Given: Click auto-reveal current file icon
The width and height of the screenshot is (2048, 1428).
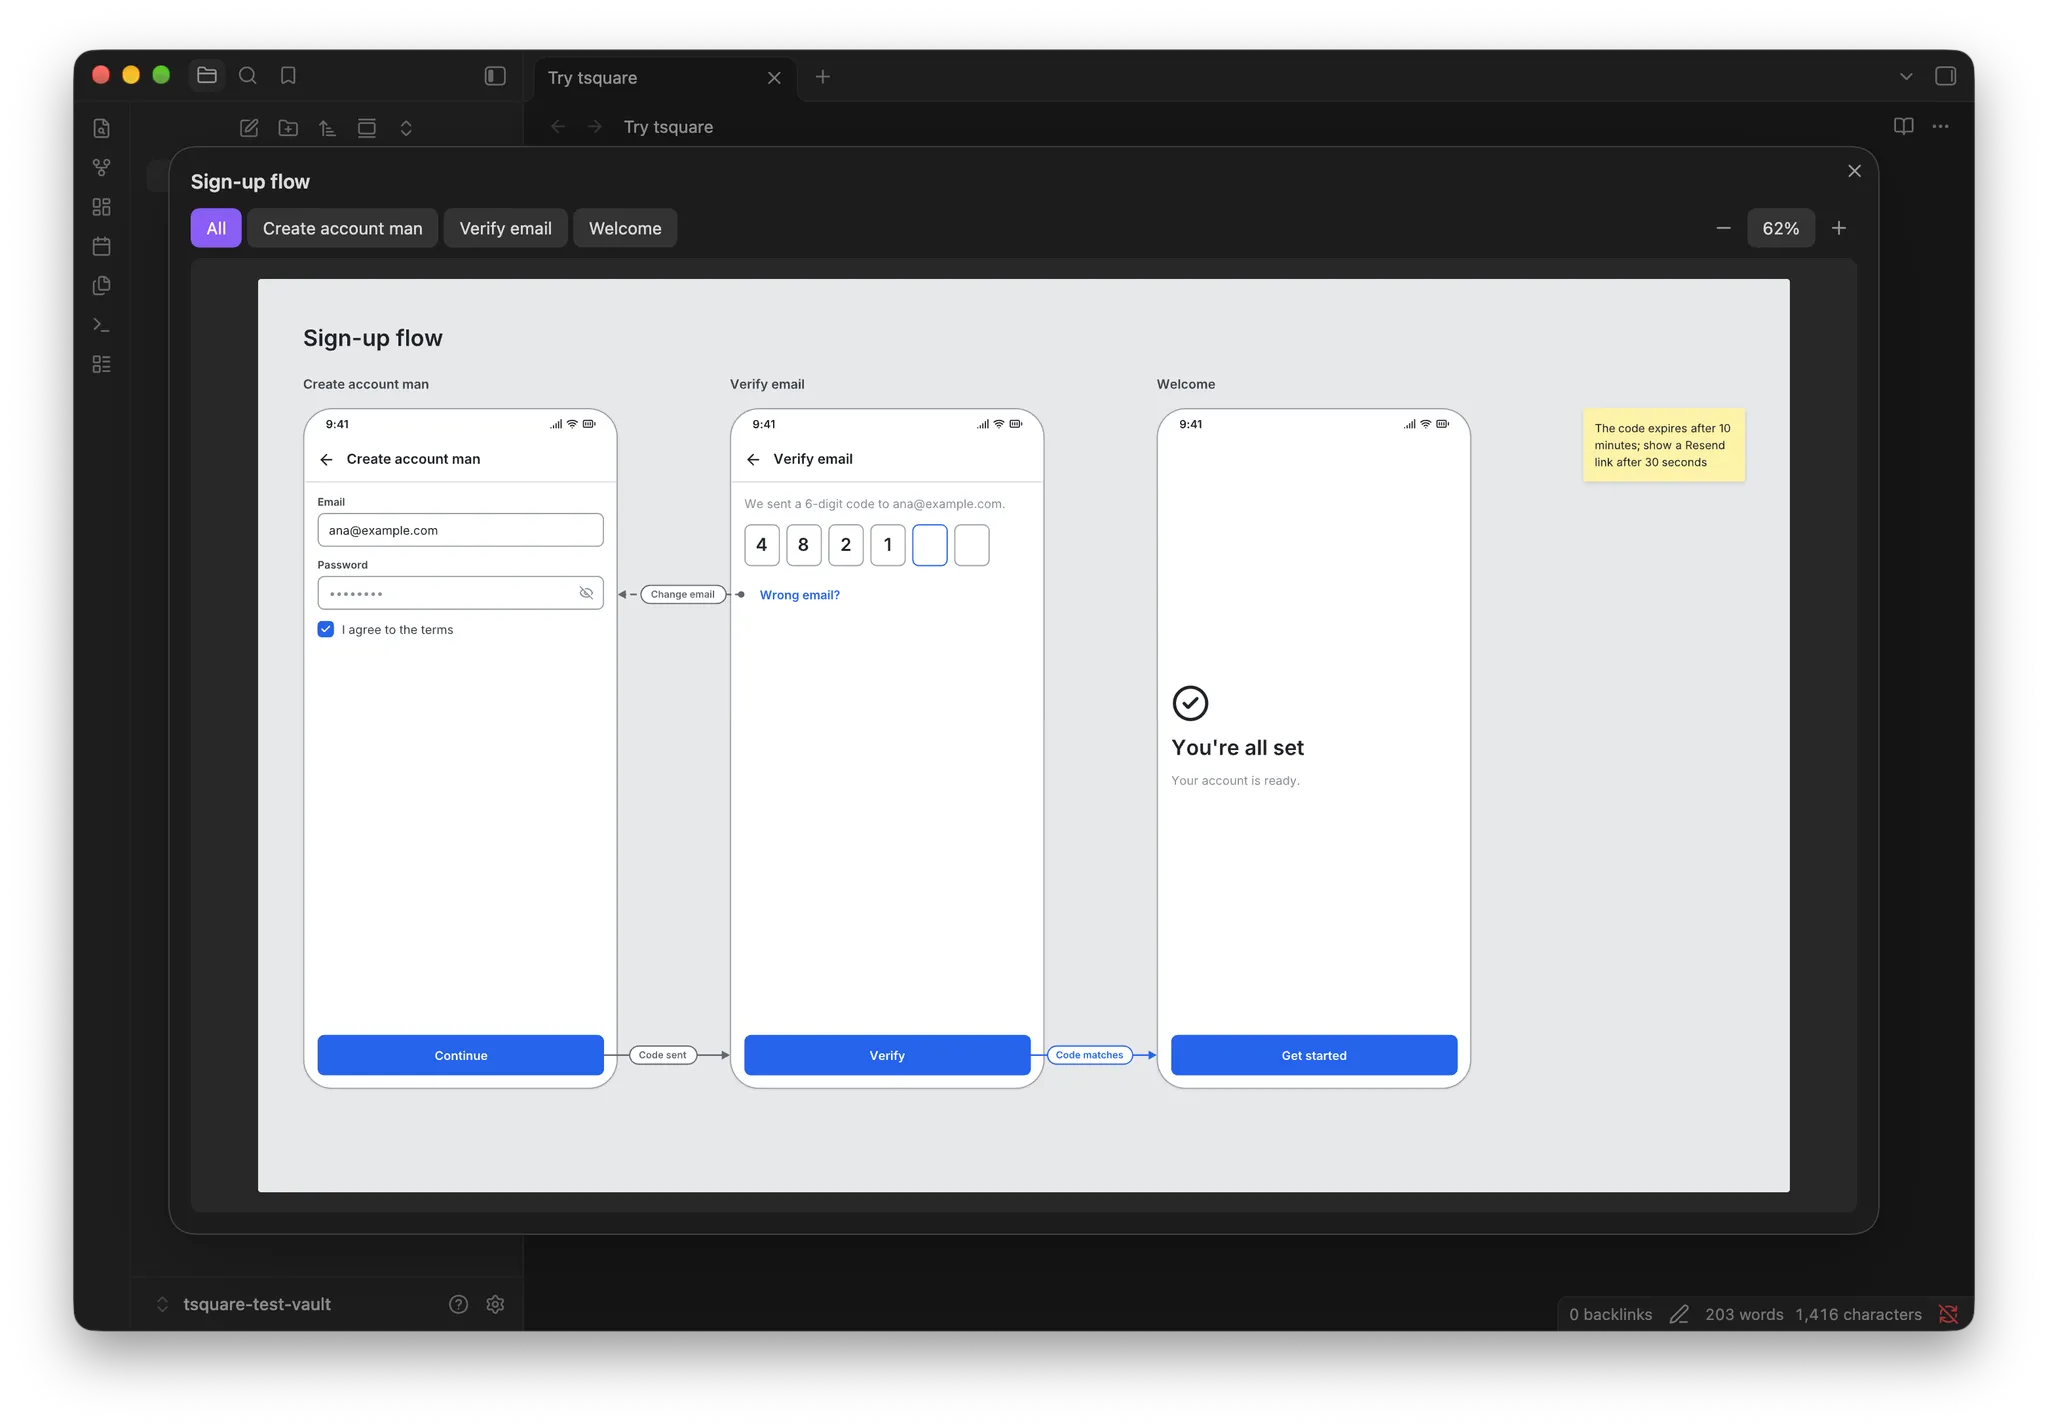Looking at the screenshot, I should tap(367, 128).
